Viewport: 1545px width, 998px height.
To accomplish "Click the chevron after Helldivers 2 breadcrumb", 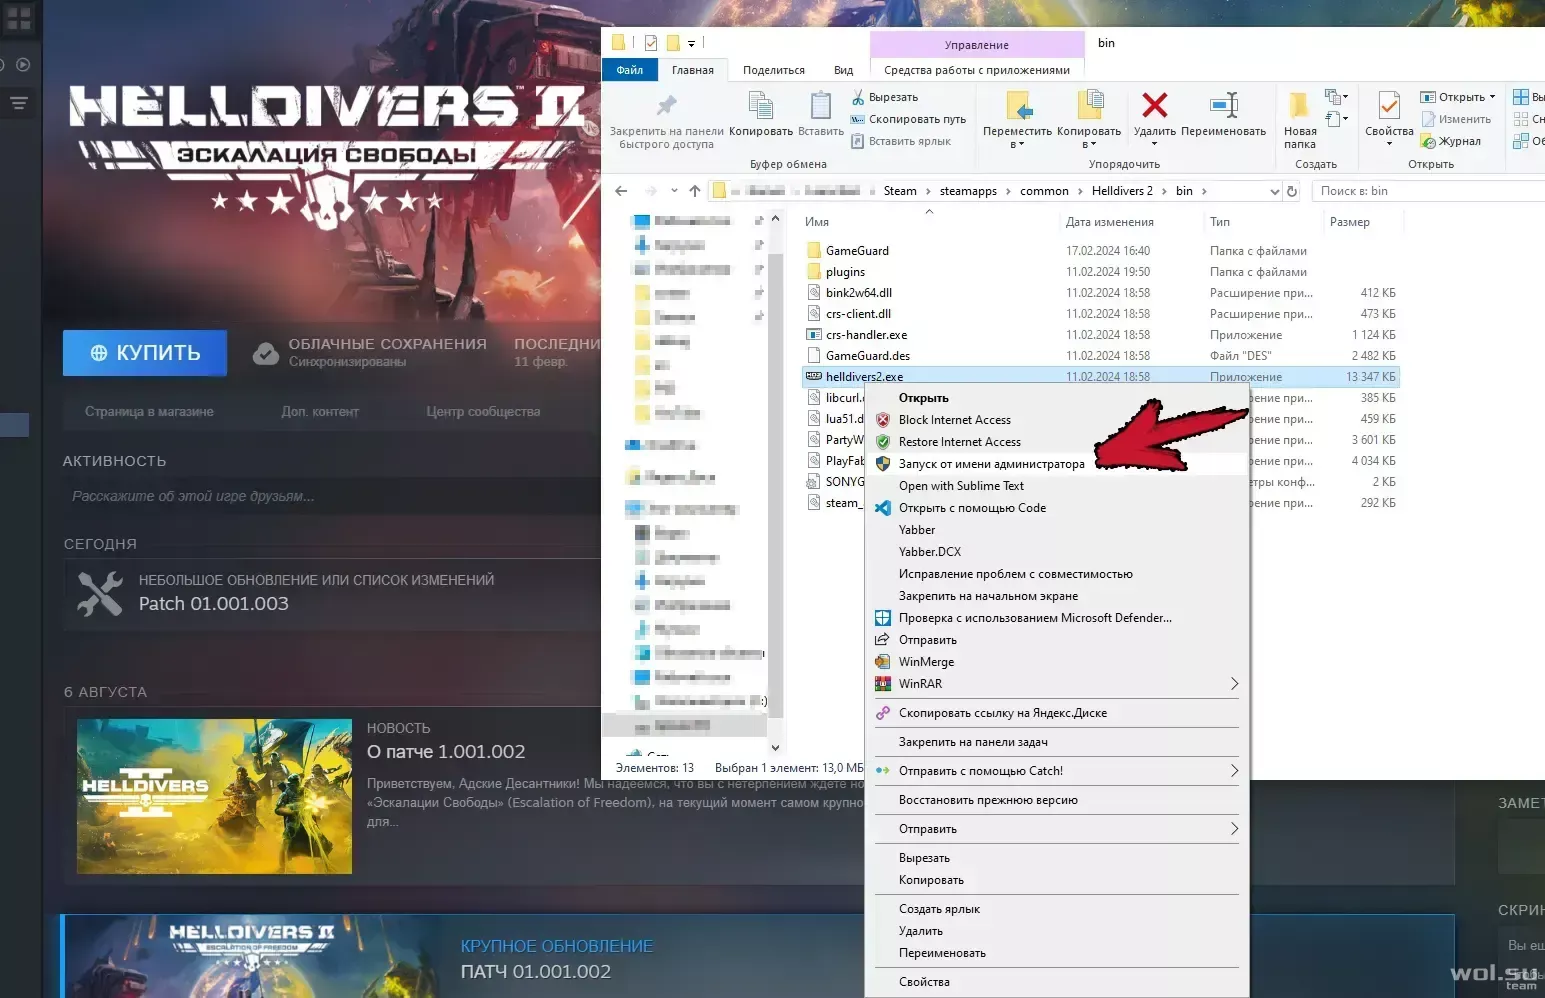I will [1164, 191].
